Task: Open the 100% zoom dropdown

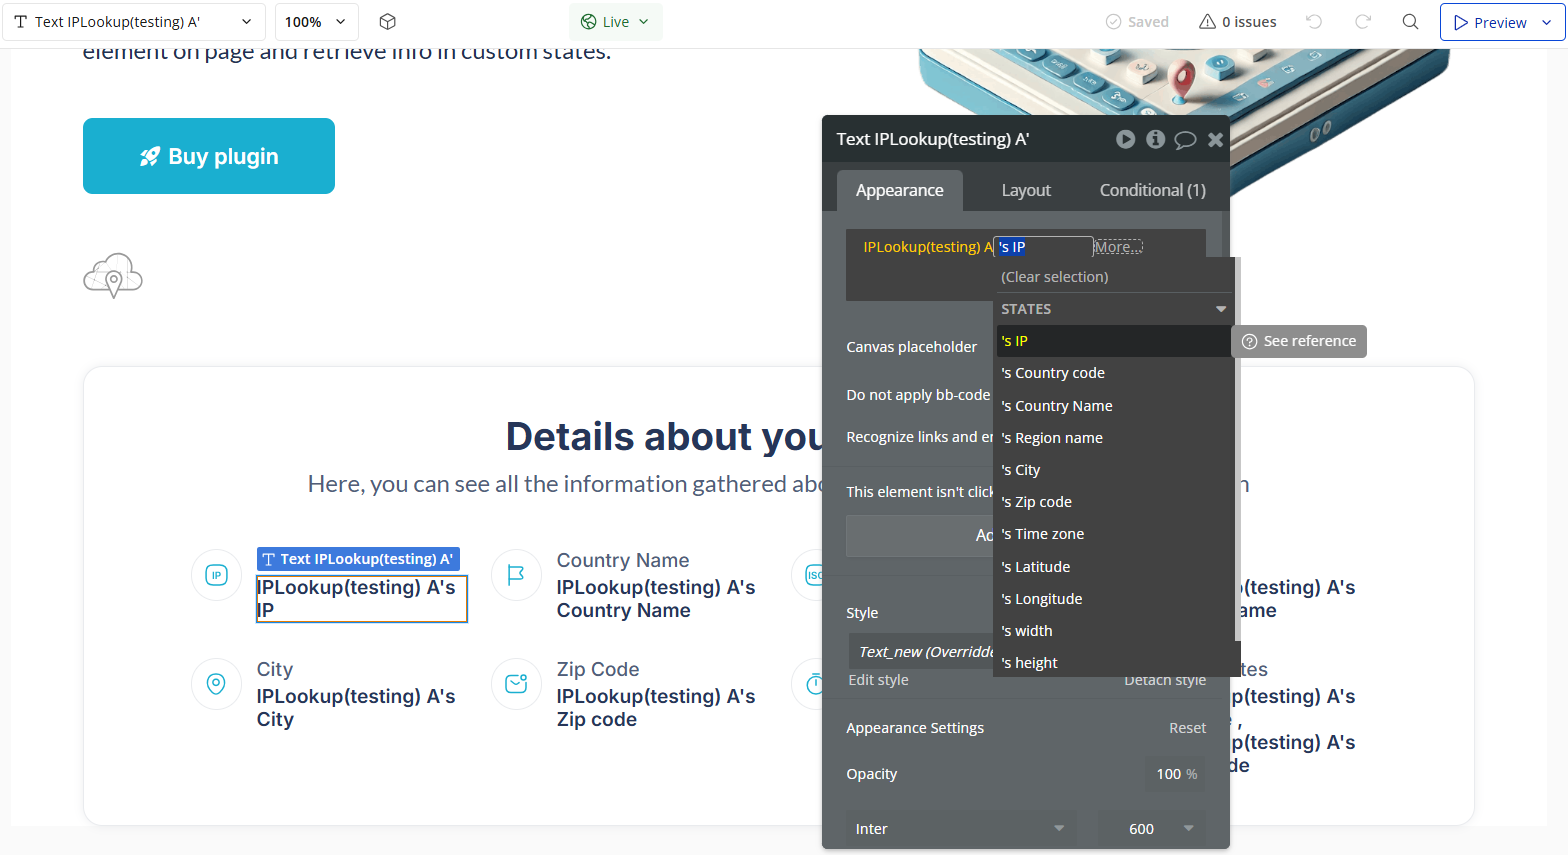Action: pos(315,22)
